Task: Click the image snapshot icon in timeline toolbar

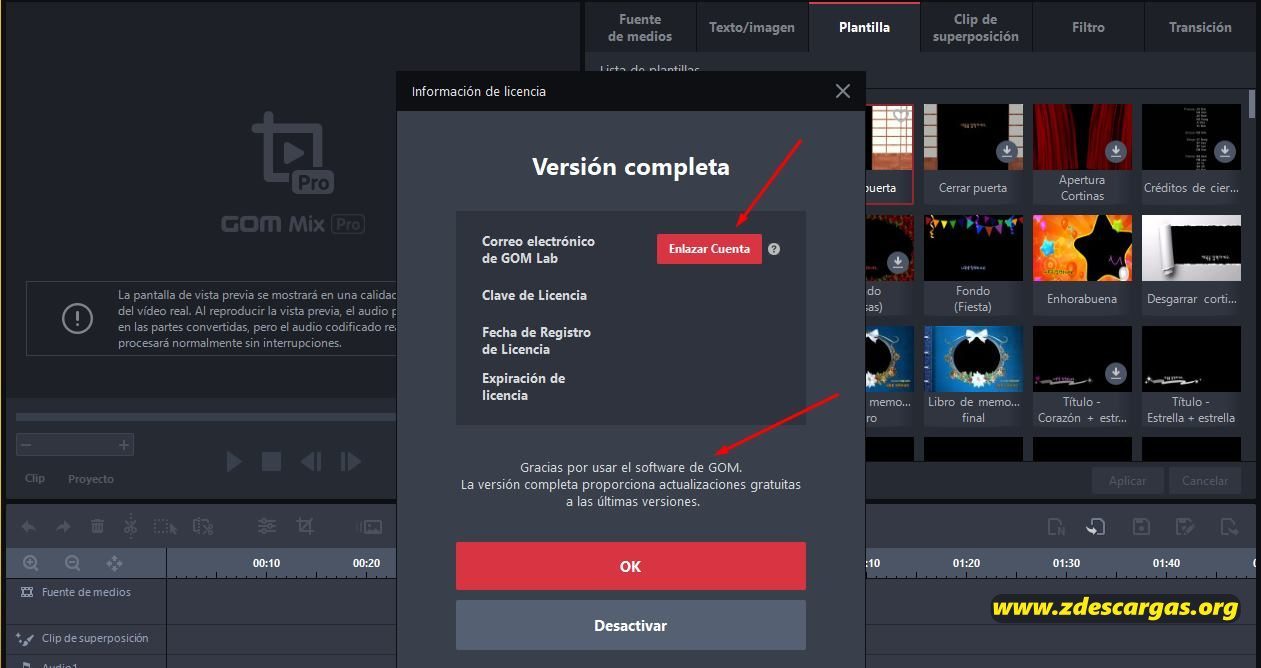Action: [369, 526]
